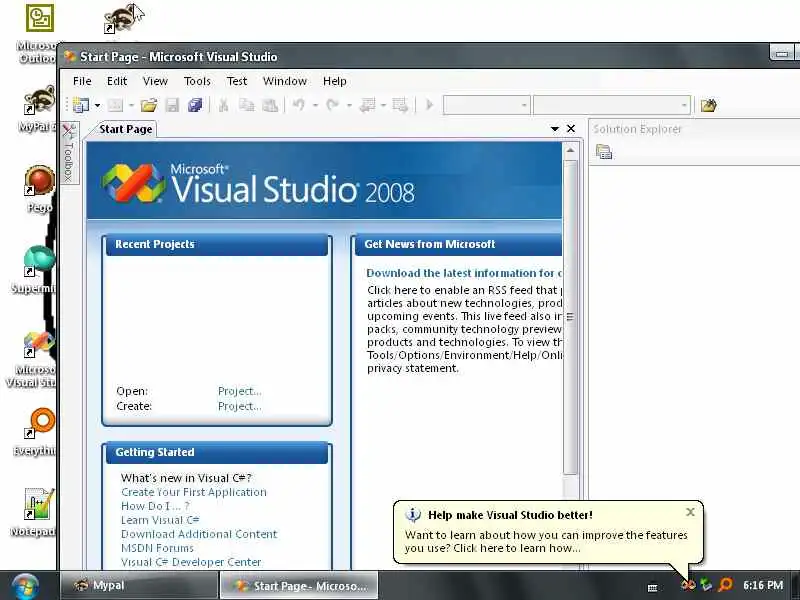Click the green arrow device tray icon

coord(706,585)
